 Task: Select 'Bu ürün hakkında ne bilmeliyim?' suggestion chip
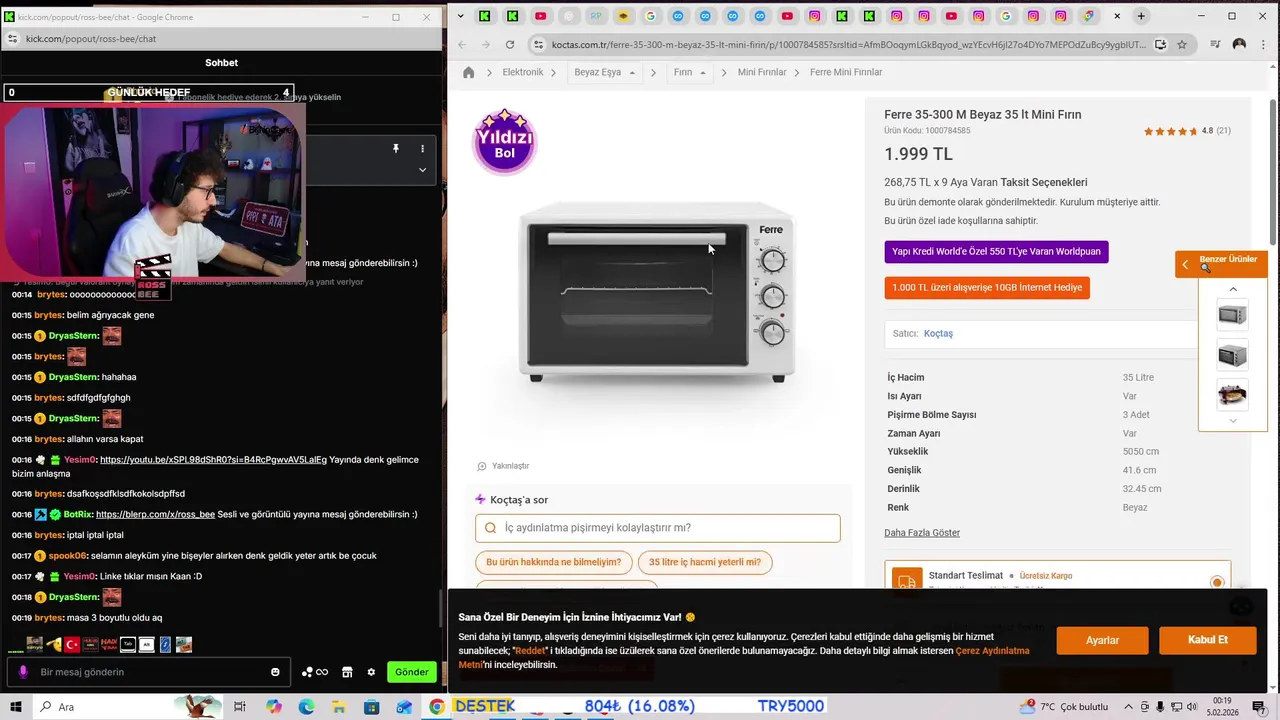point(553,563)
